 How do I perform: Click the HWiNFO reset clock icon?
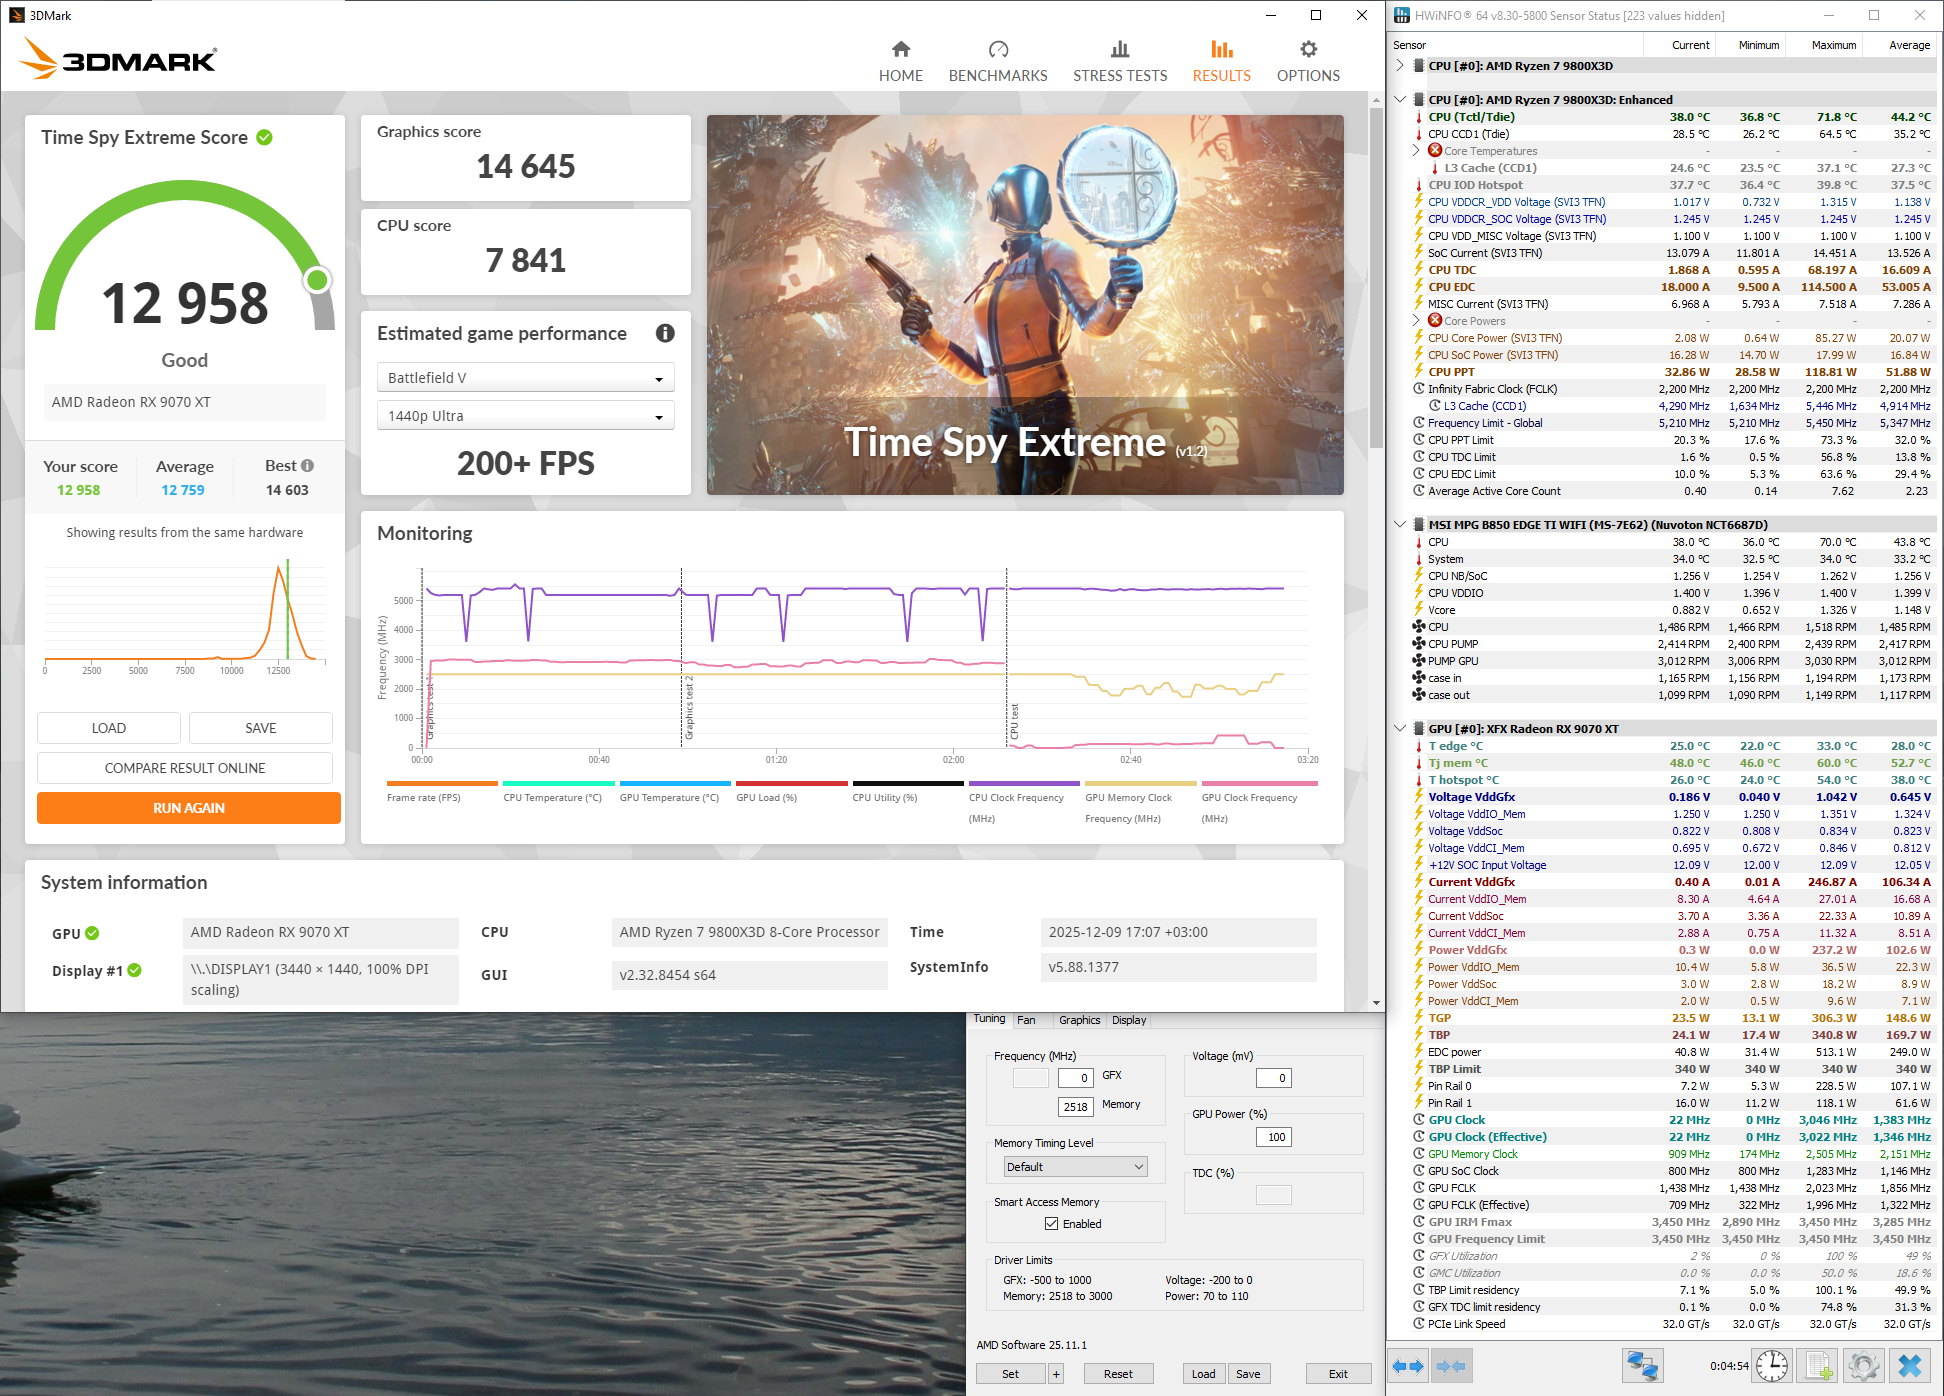click(1772, 1366)
